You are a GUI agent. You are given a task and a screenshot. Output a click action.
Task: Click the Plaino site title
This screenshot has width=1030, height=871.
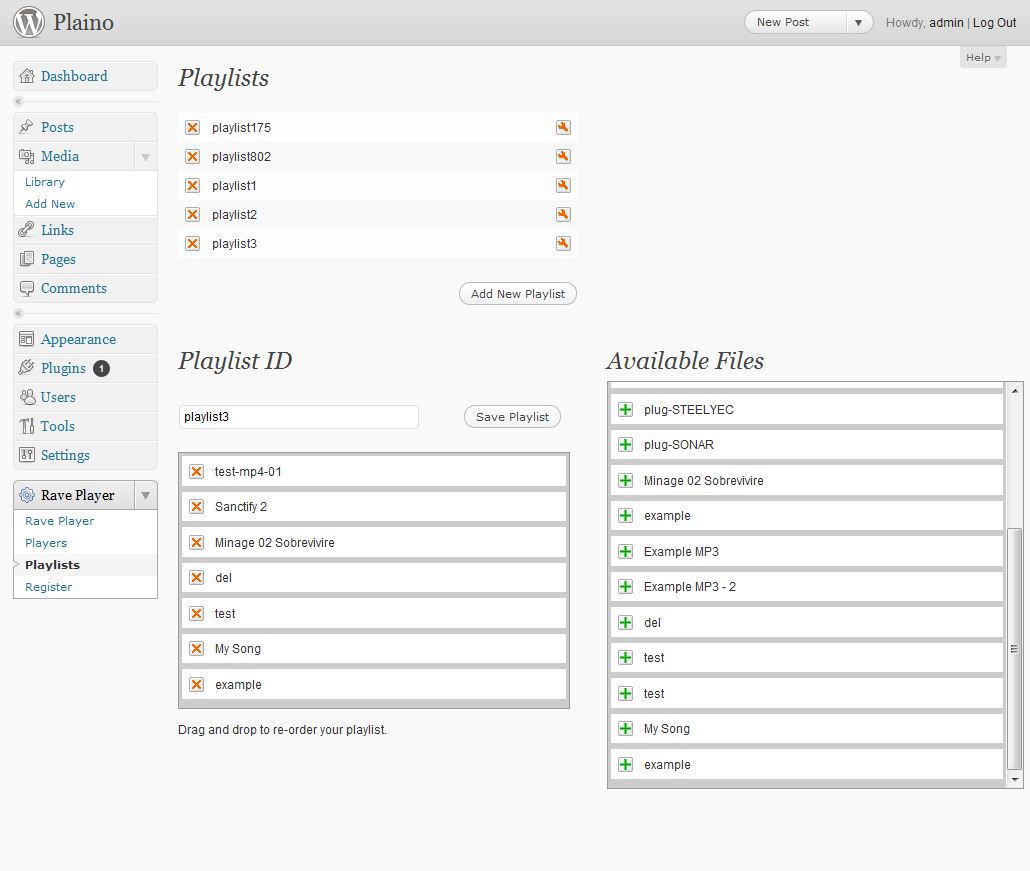(x=83, y=22)
